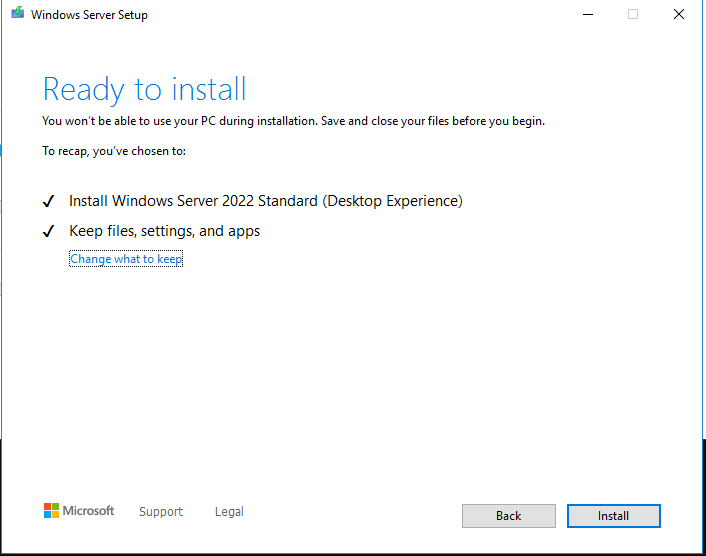Click the Ready to install heading
The image size is (706, 556).
pyautogui.click(x=144, y=89)
